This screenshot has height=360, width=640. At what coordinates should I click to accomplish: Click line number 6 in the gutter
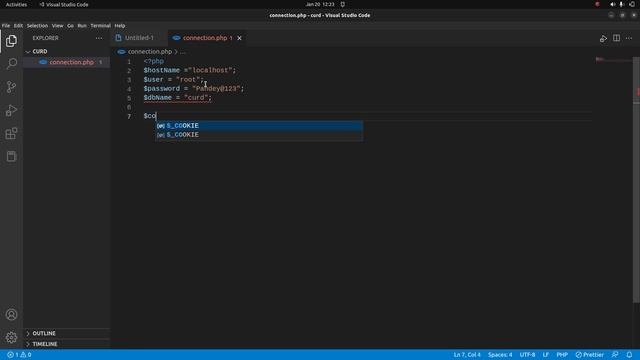pyautogui.click(x=129, y=107)
